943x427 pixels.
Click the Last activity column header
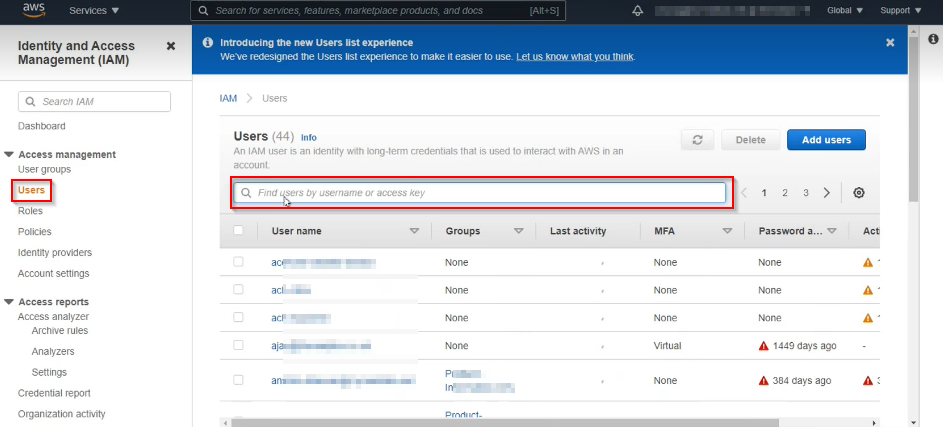coord(578,231)
